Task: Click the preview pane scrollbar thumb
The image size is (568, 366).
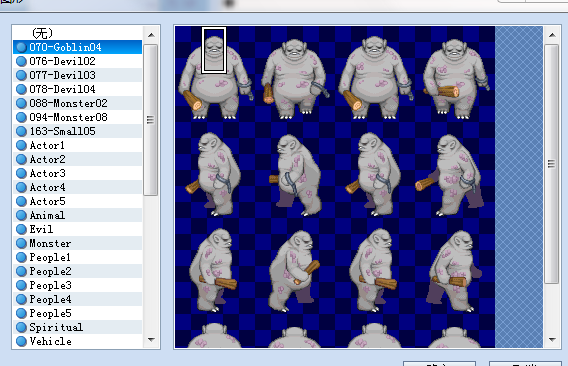Action: (x=551, y=164)
